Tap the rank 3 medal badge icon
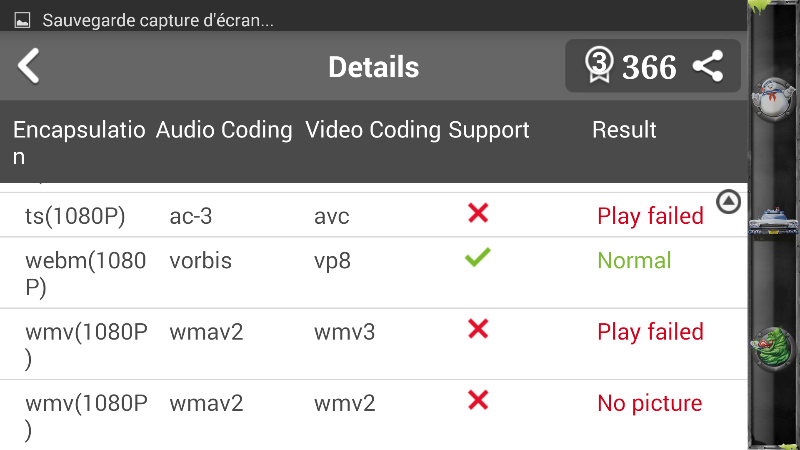This screenshot has width=800, height=450. (x=598, y=66)
